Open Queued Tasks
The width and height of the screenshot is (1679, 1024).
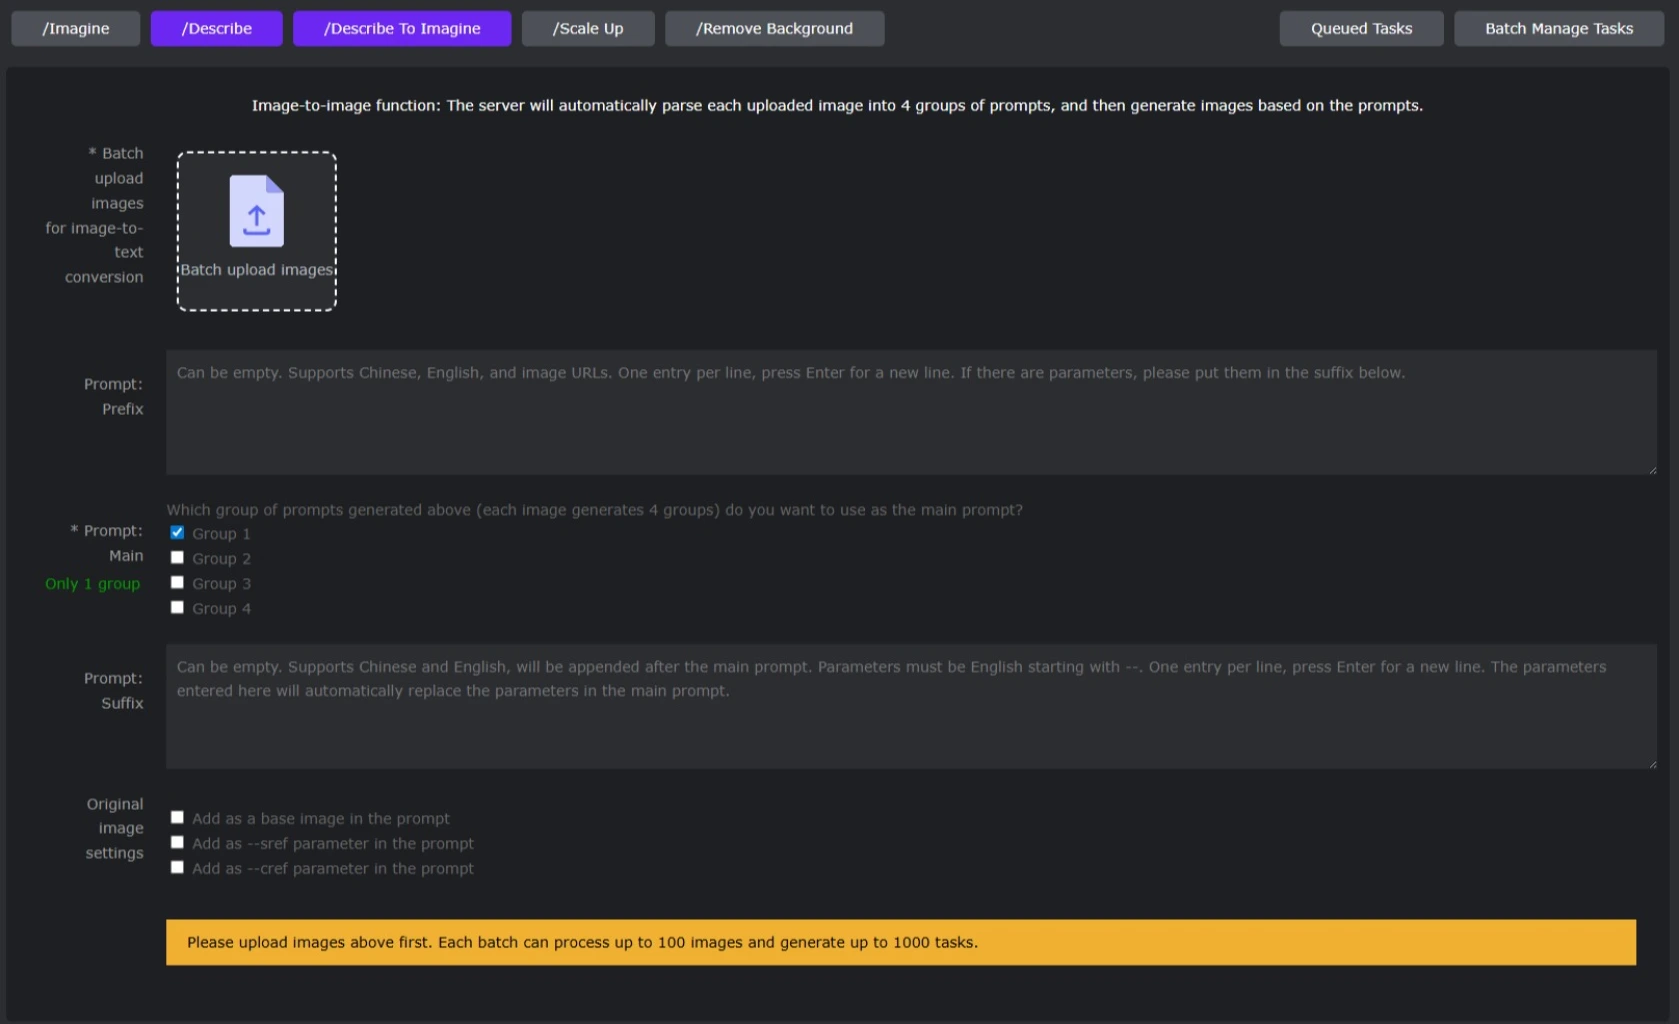tap(1361, 29)
